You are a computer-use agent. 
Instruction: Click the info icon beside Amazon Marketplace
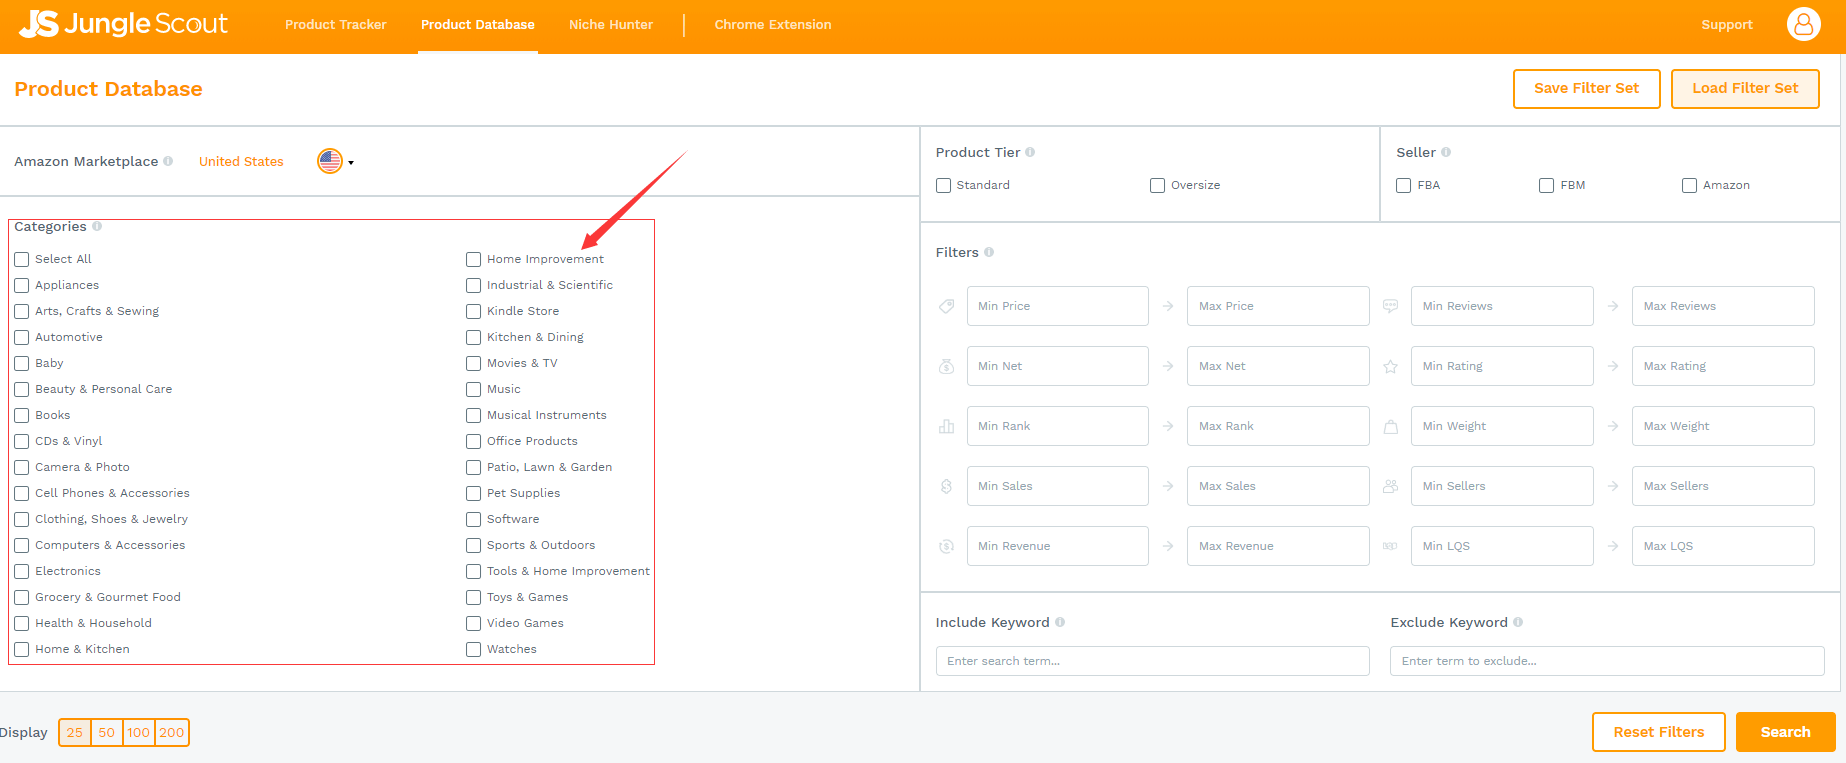(x=168, y=161)
